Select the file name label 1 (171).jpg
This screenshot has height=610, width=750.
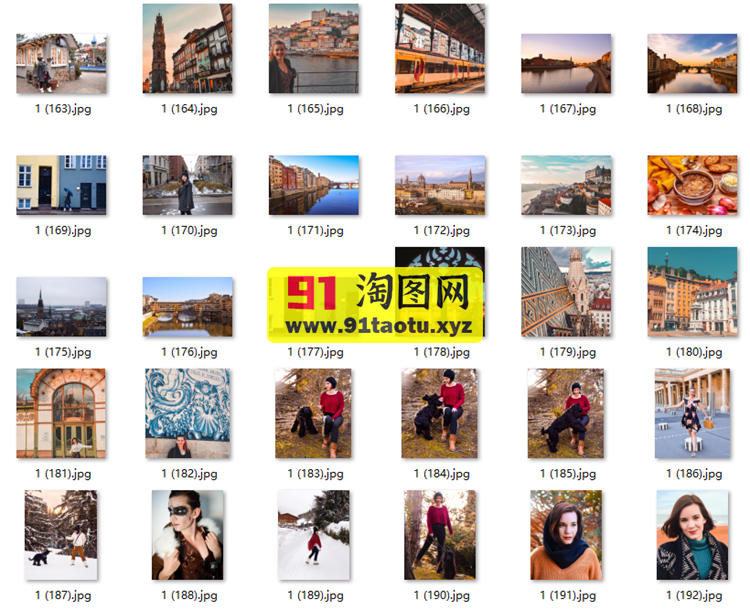[316, 231]
